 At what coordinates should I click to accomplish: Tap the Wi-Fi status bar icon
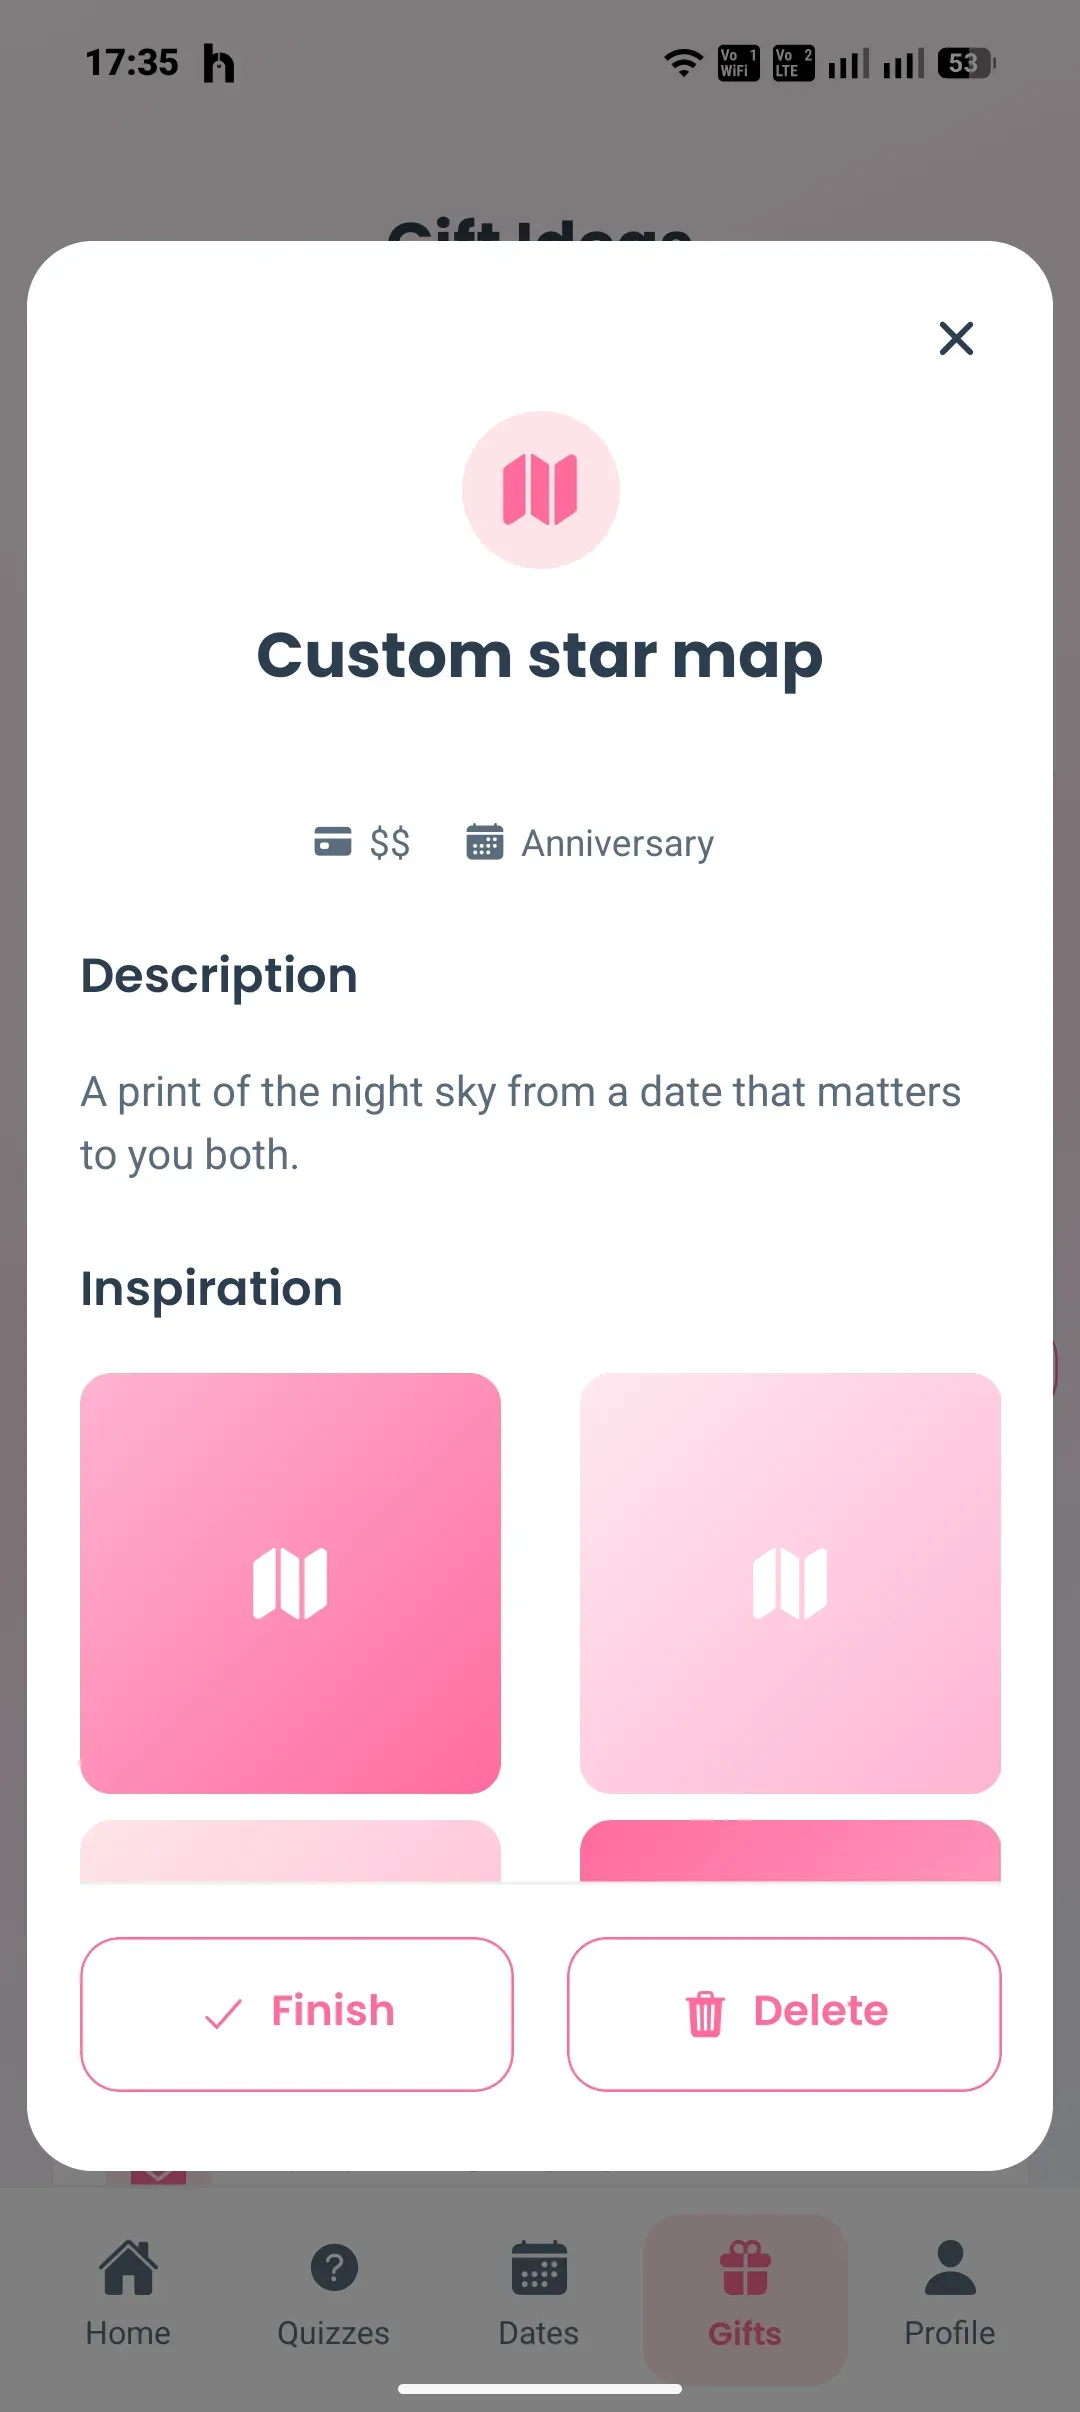click(684, 63)
